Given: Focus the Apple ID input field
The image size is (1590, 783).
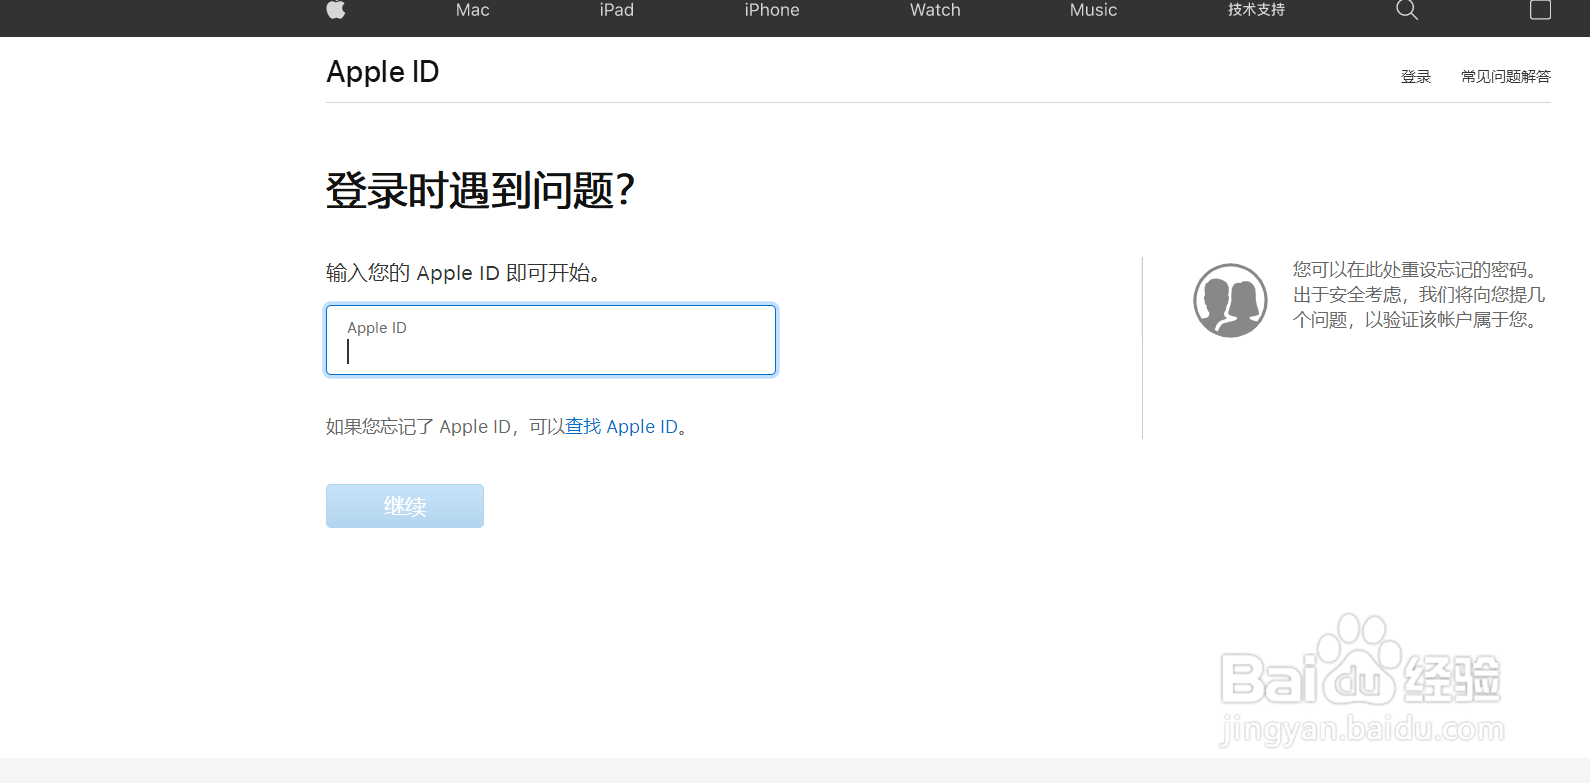Looking at the screenshot, I should 551,340.
